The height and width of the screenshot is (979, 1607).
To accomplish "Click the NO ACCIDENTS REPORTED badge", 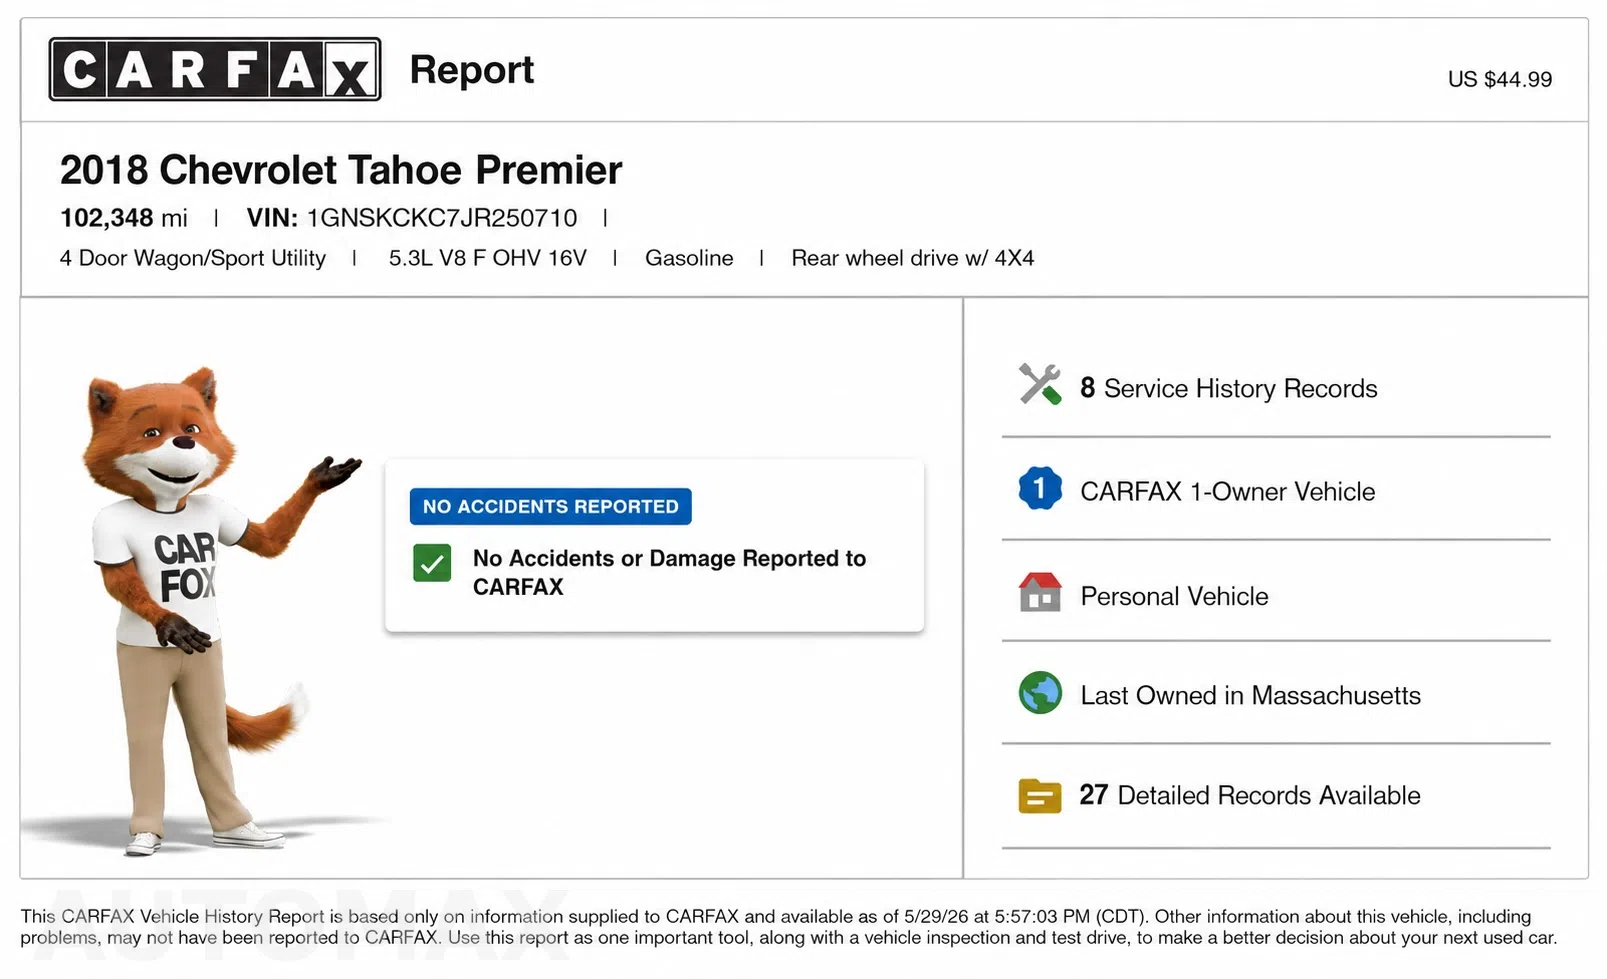I will tap(550, 507).
